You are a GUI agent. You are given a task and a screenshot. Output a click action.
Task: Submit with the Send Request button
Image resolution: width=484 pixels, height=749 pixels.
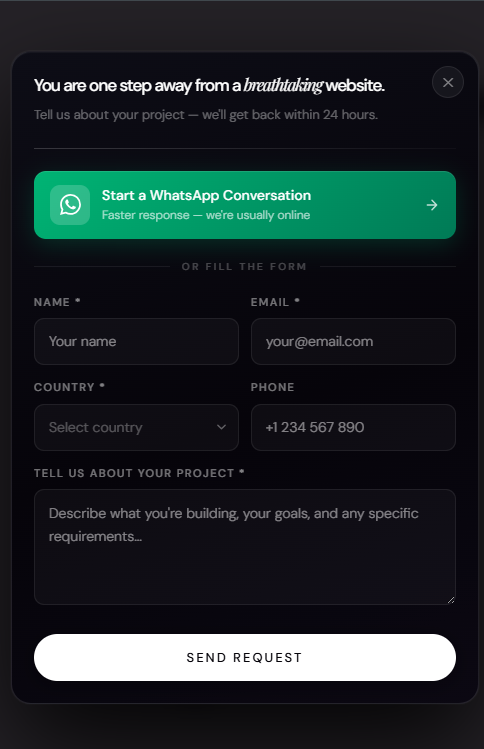(x=245, y=658)
